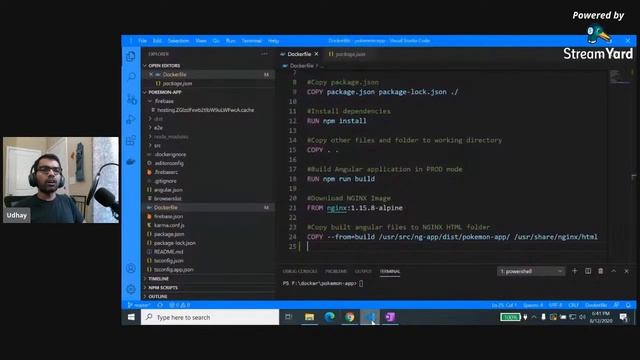
Task: Kill the terminal with trash icon
Action: tap(601, 271)
